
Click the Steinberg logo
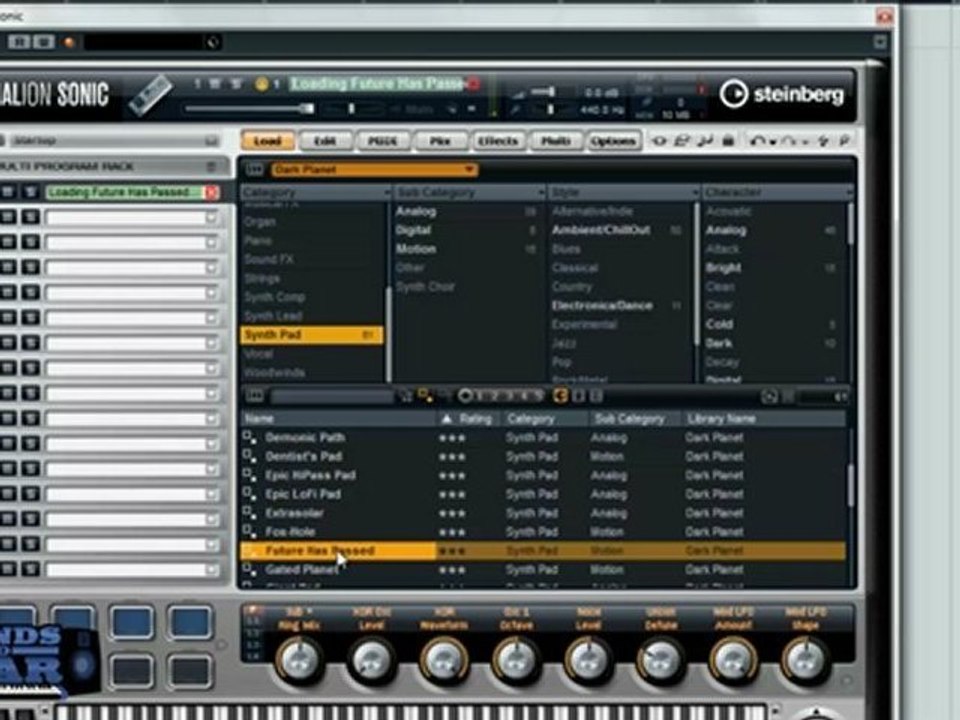[x=782, y=94]
